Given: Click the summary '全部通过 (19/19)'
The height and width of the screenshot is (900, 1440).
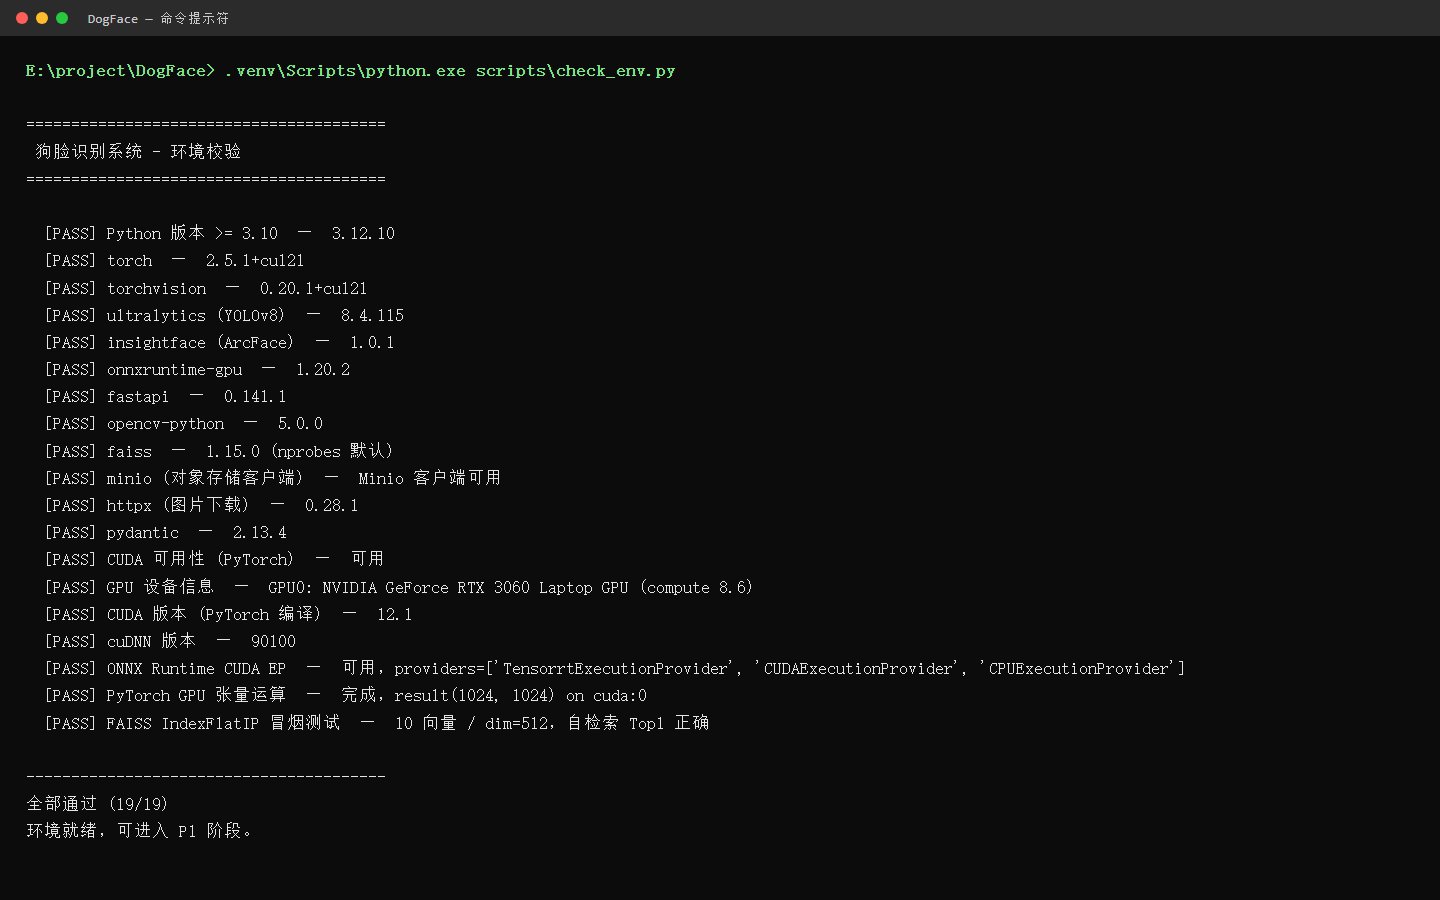Looking at the screenshot, I should (97, 803).
